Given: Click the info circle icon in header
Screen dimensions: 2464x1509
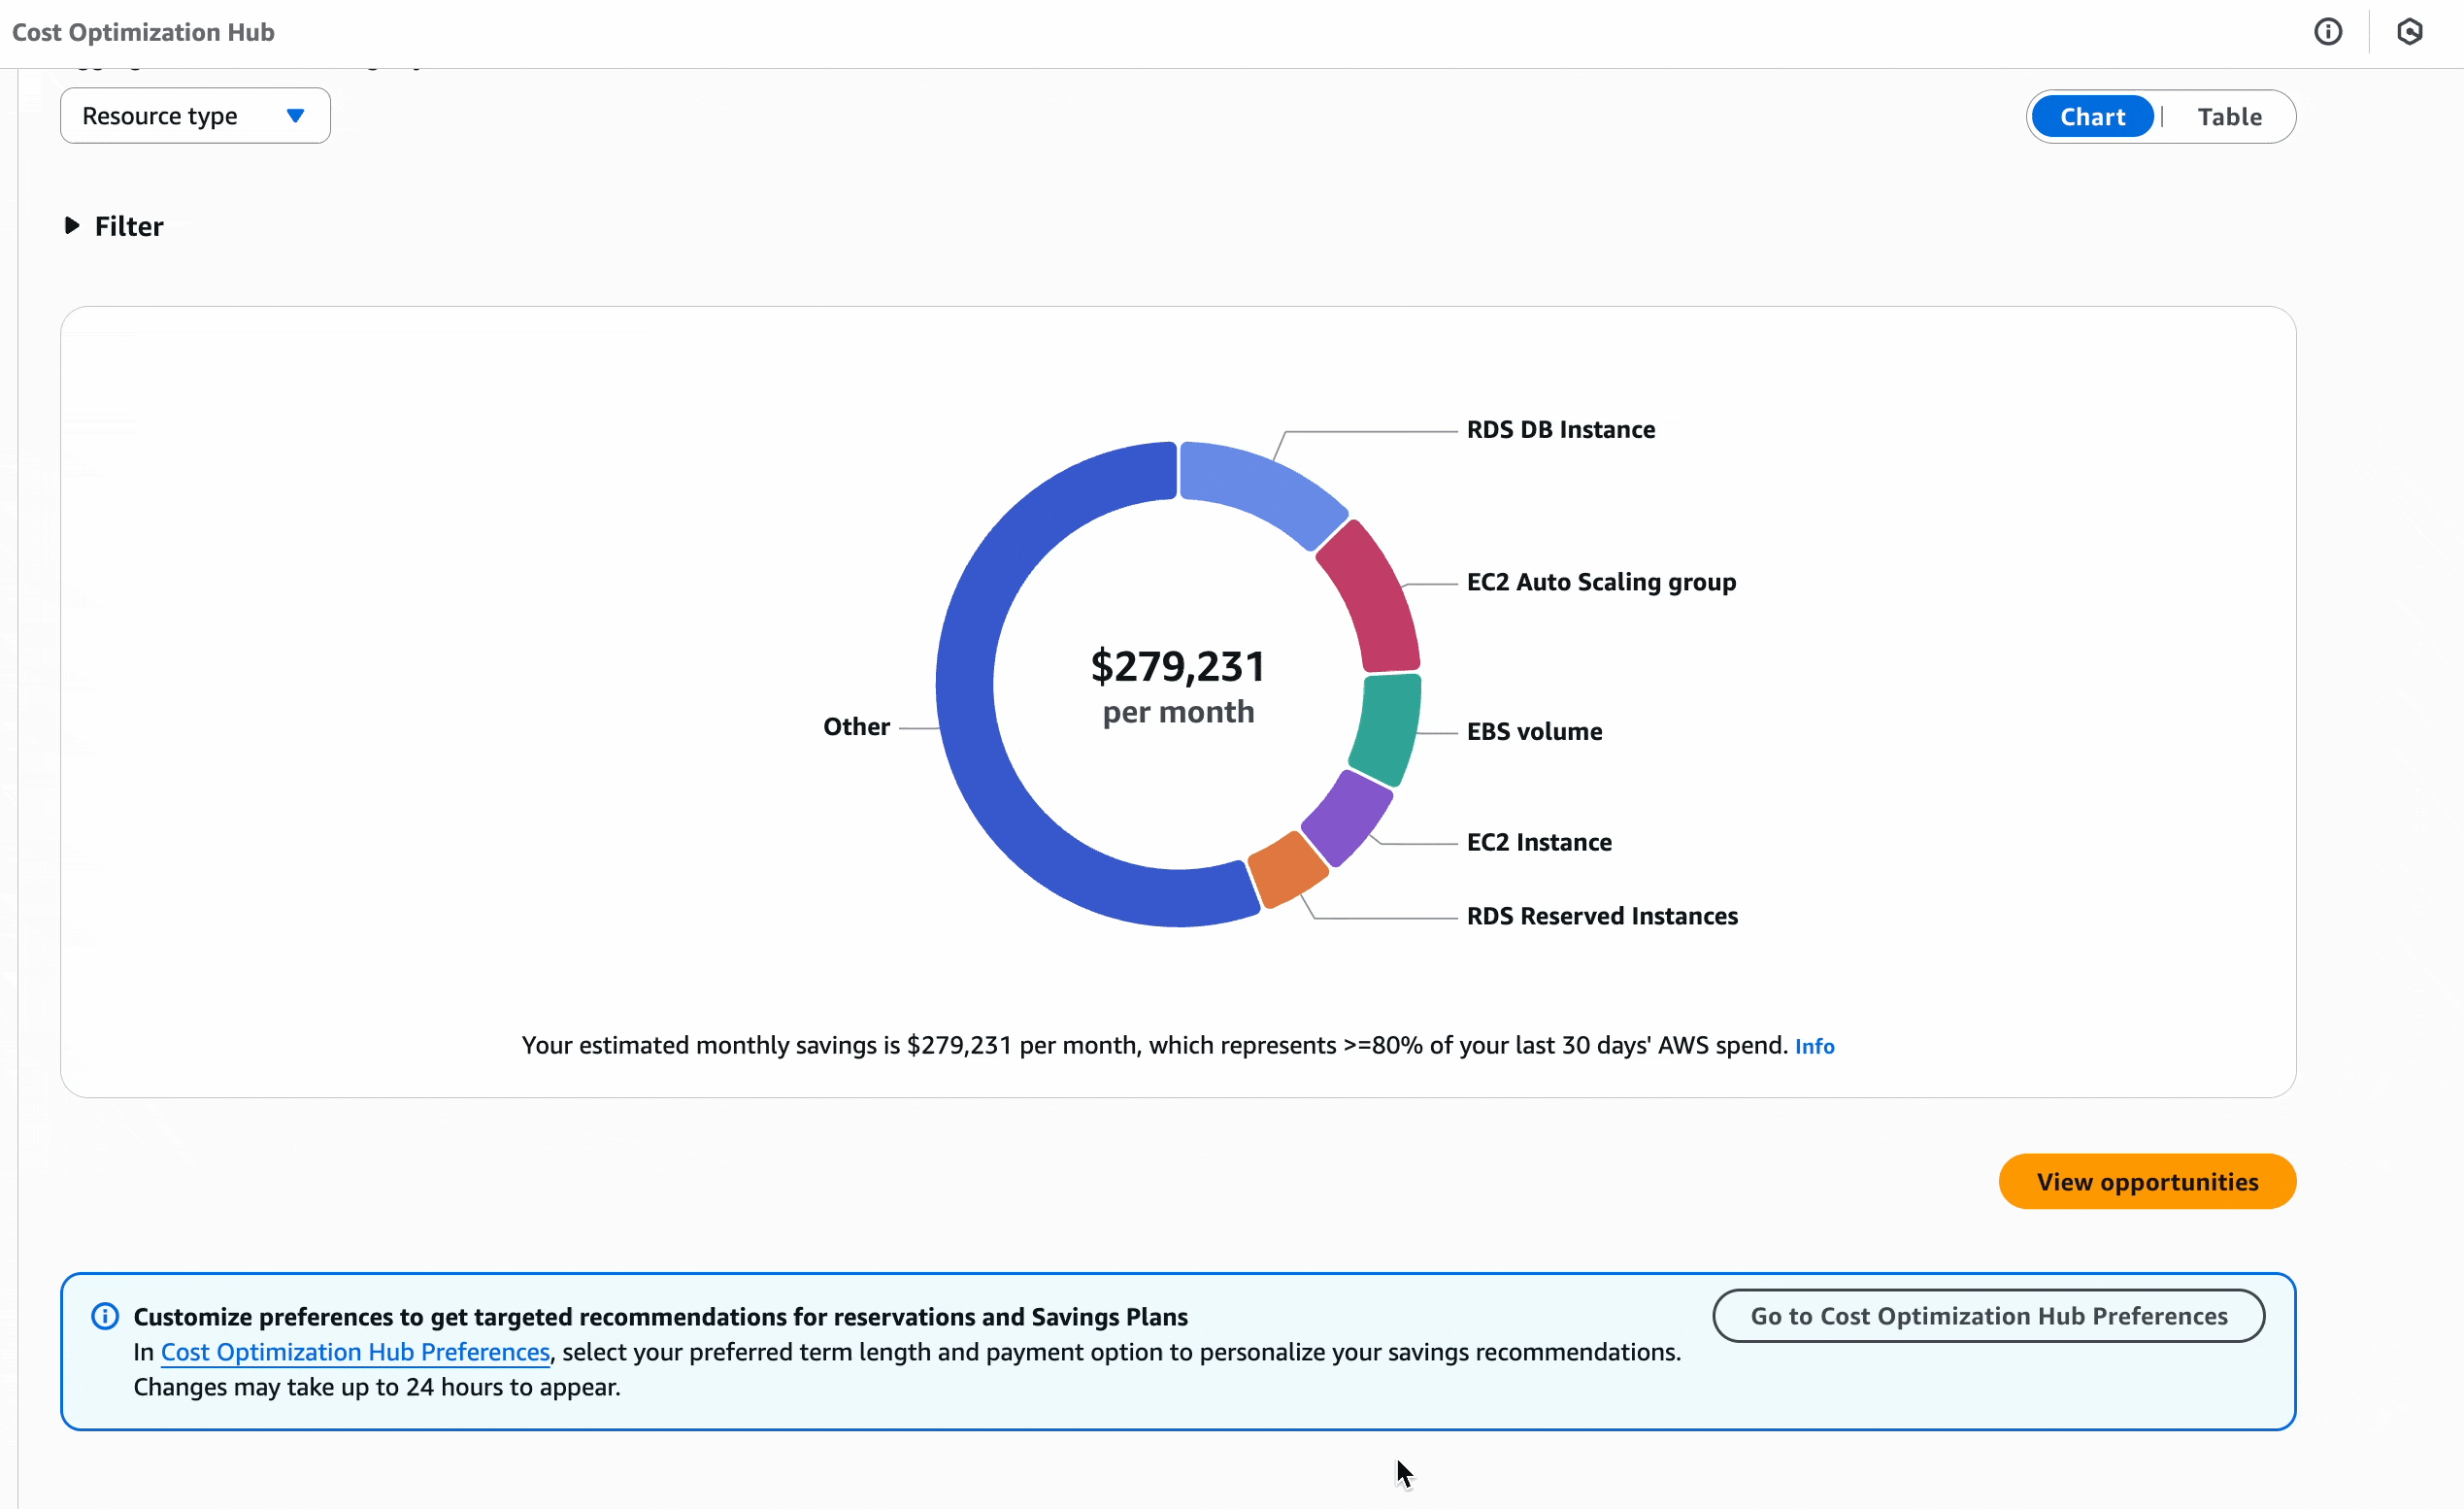Looking at the screenshot, I should click(2327, 32).
